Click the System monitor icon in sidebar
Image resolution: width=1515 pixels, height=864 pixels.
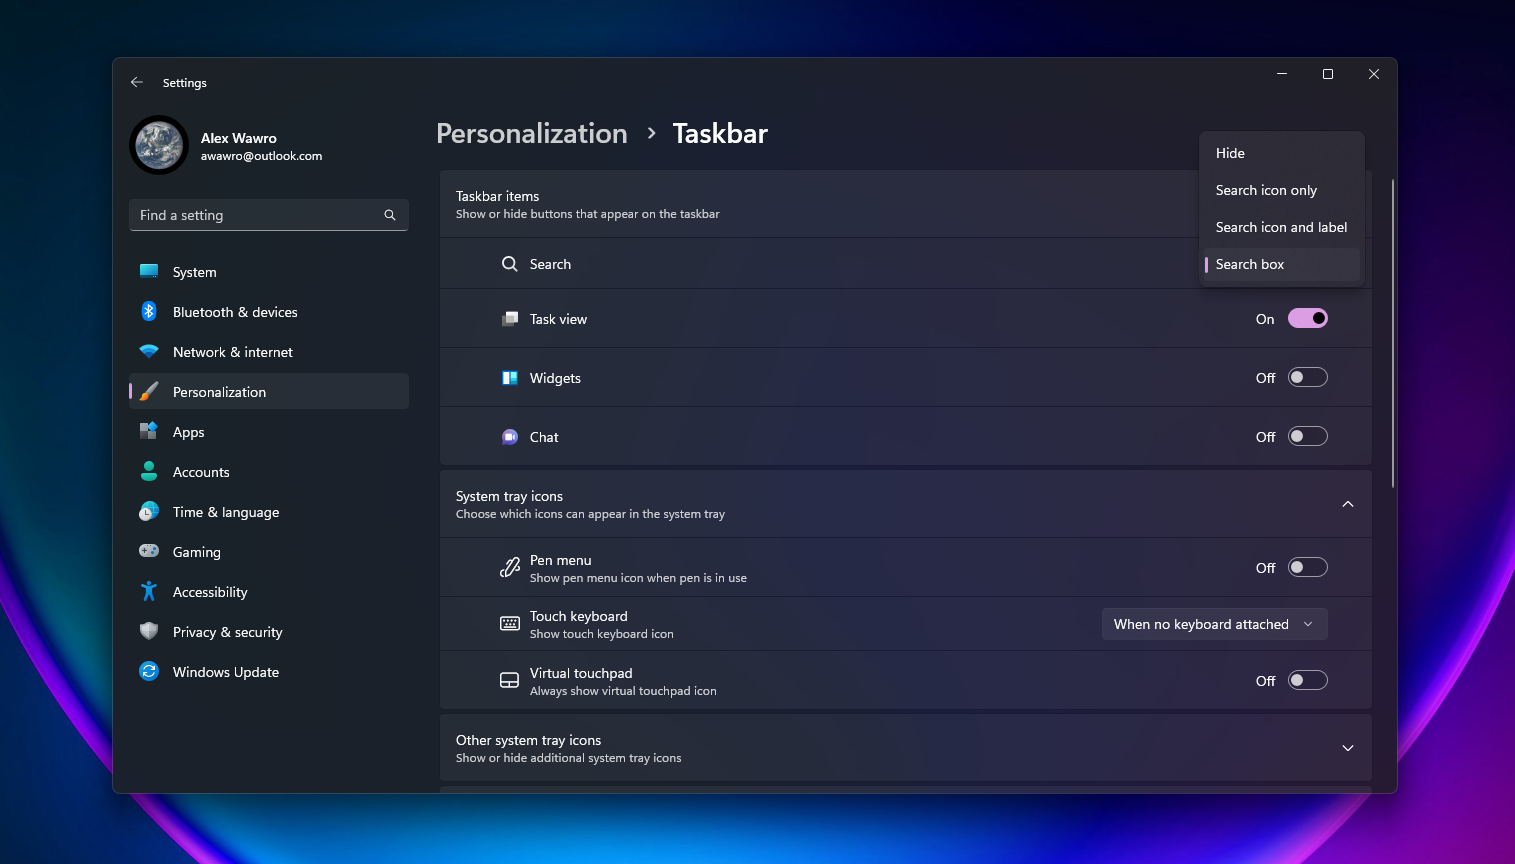coord(149,271)
